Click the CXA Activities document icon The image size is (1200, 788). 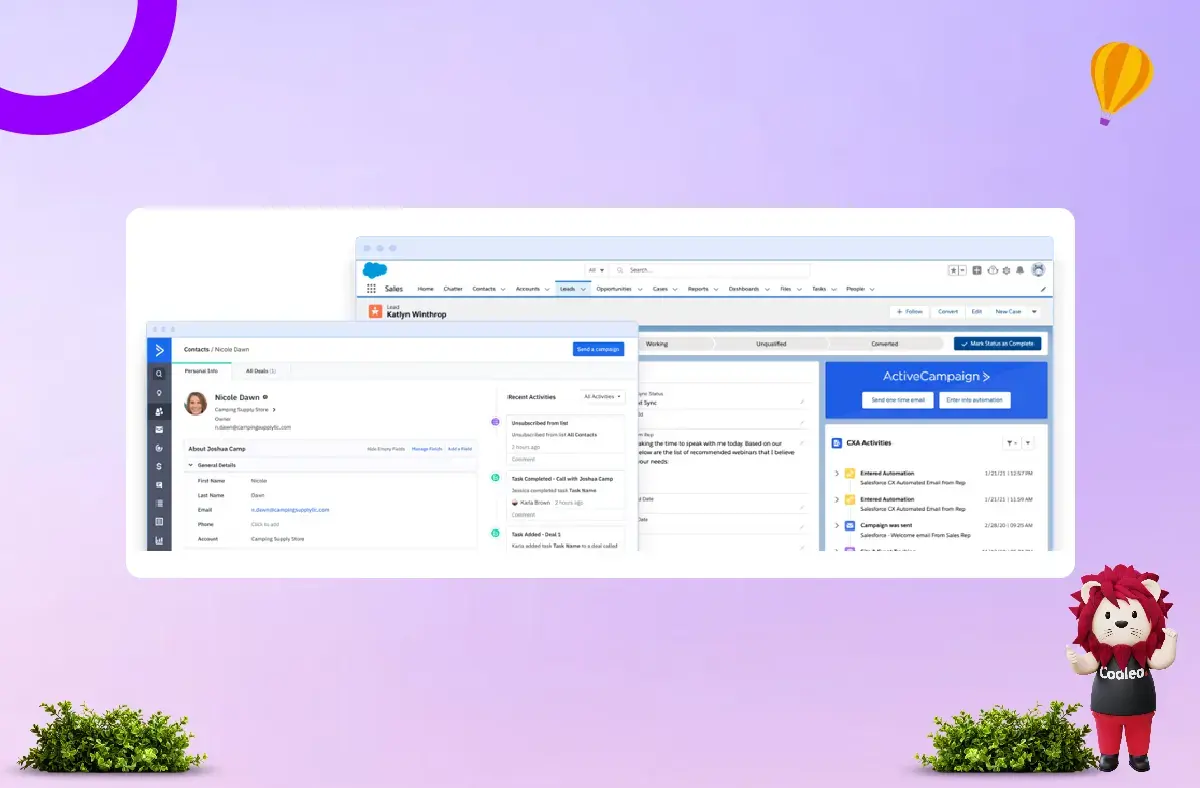(x=837, y=442)
